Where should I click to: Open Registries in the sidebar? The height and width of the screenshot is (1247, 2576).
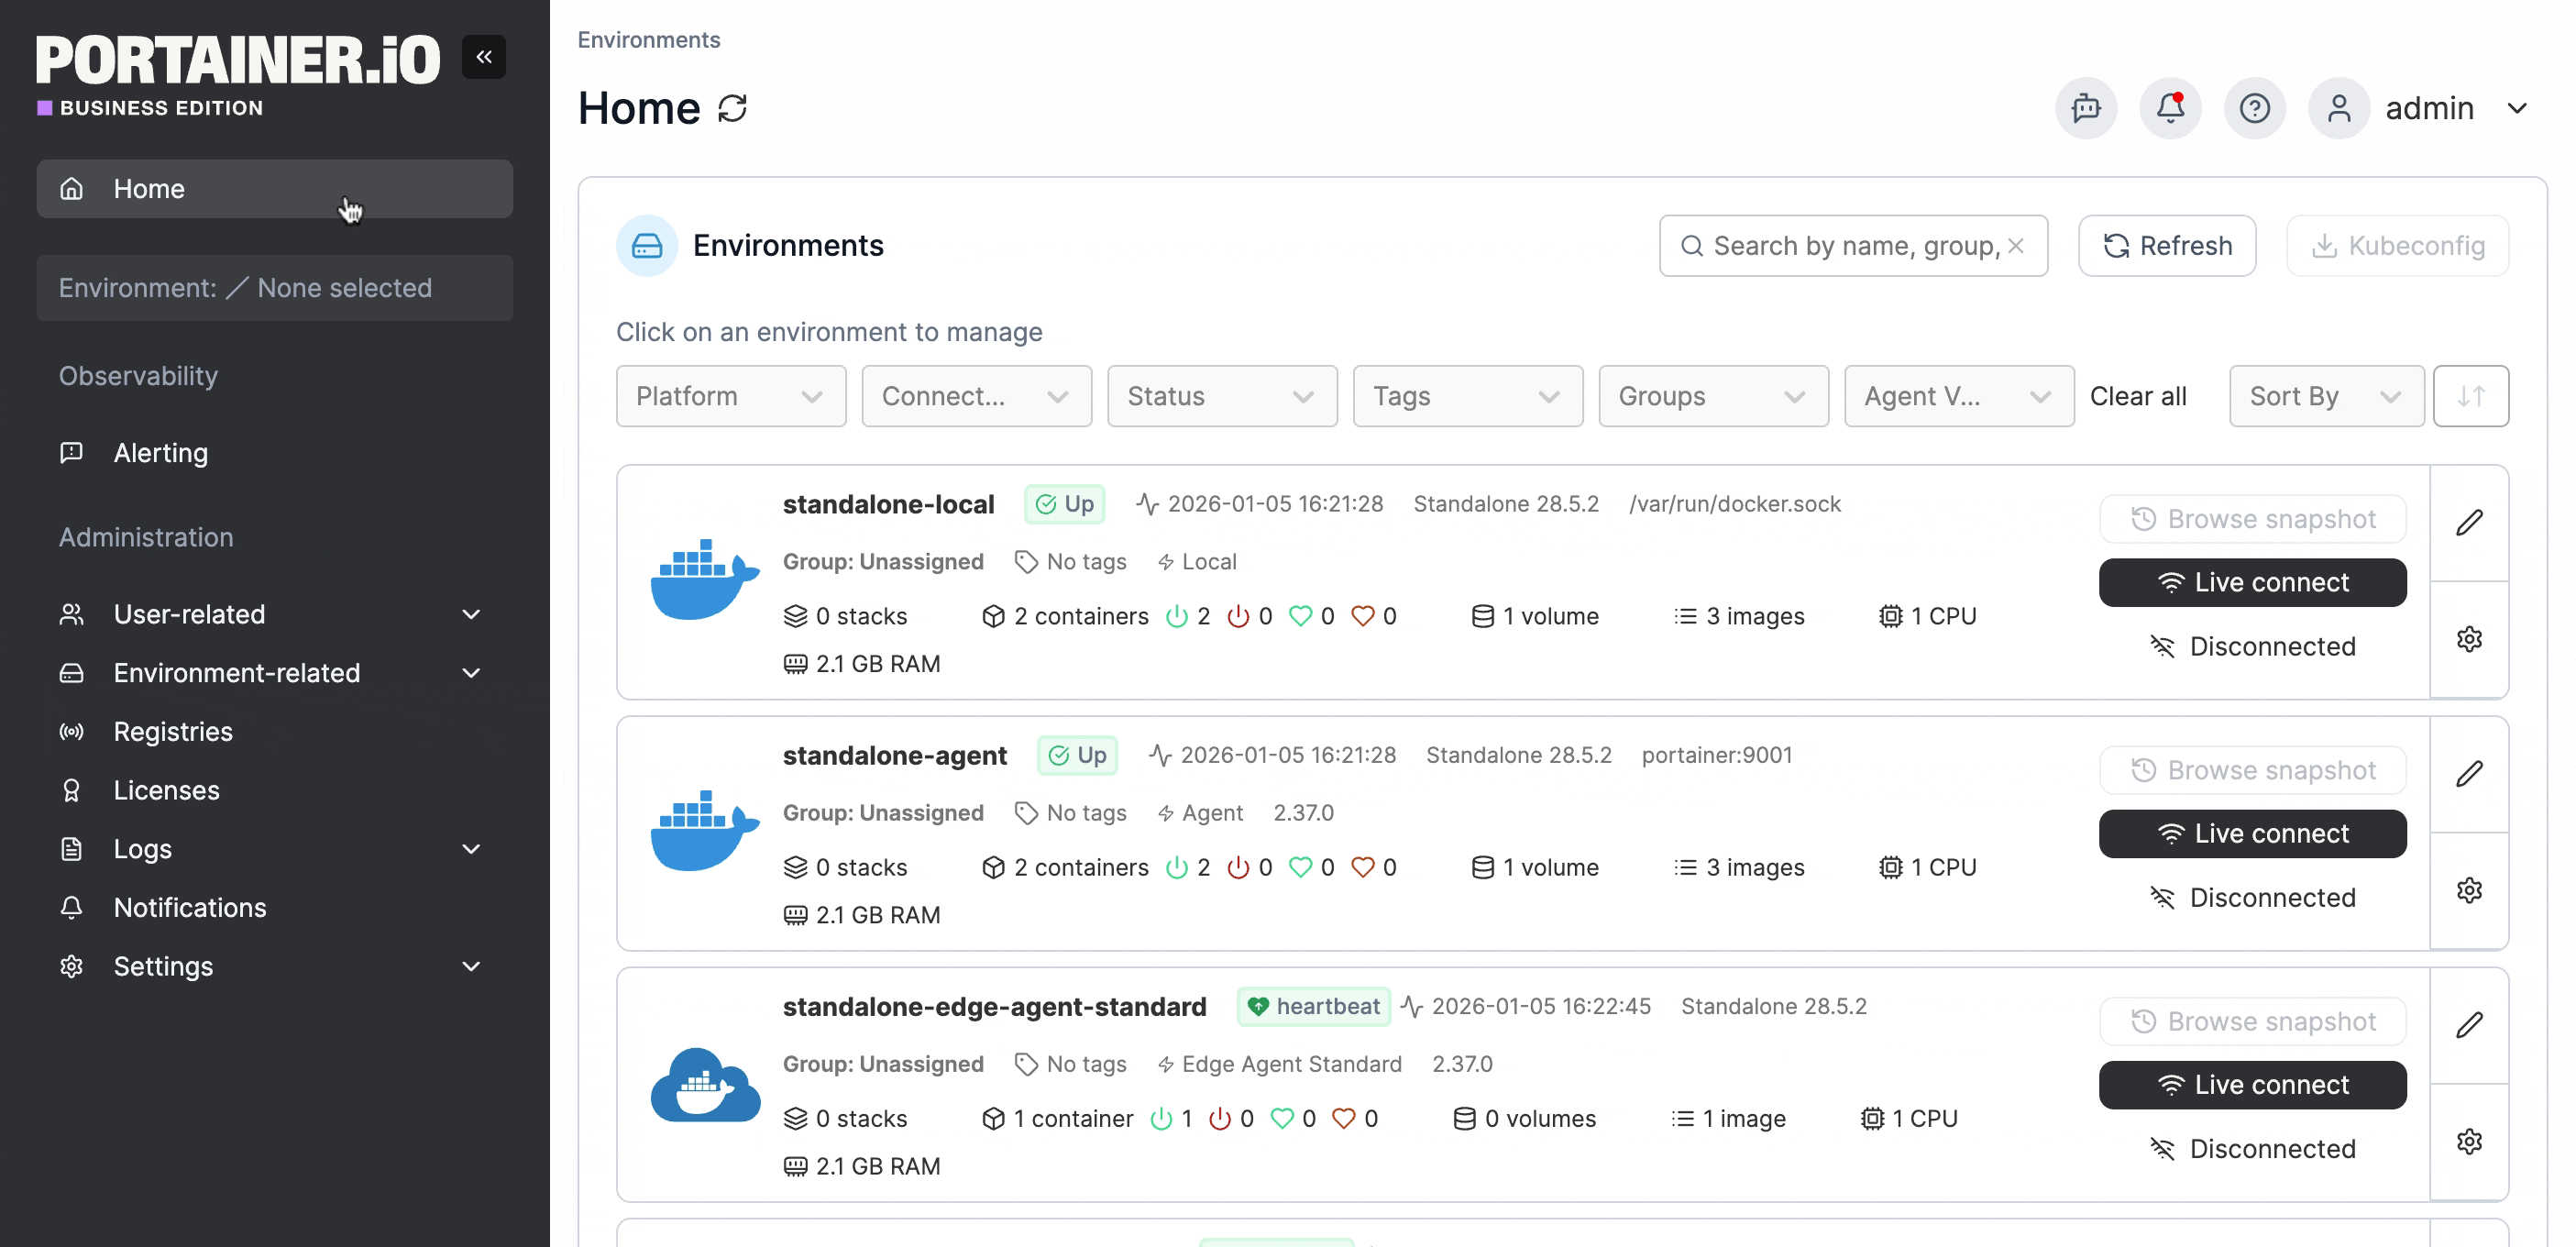pyautogui.click(x=173, y=731)
